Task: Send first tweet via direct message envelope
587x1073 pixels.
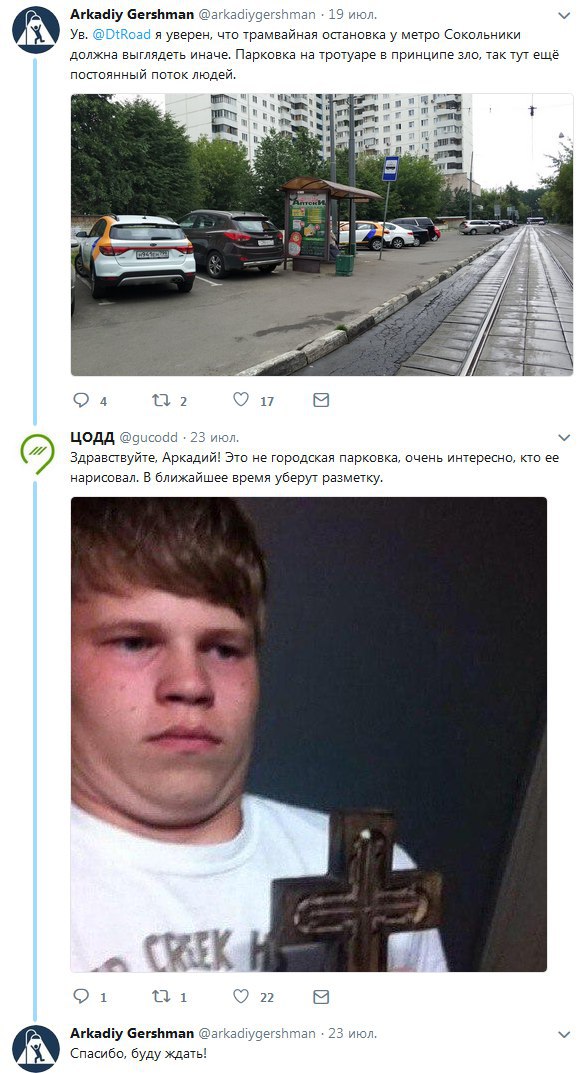Action: click(321, 400)
